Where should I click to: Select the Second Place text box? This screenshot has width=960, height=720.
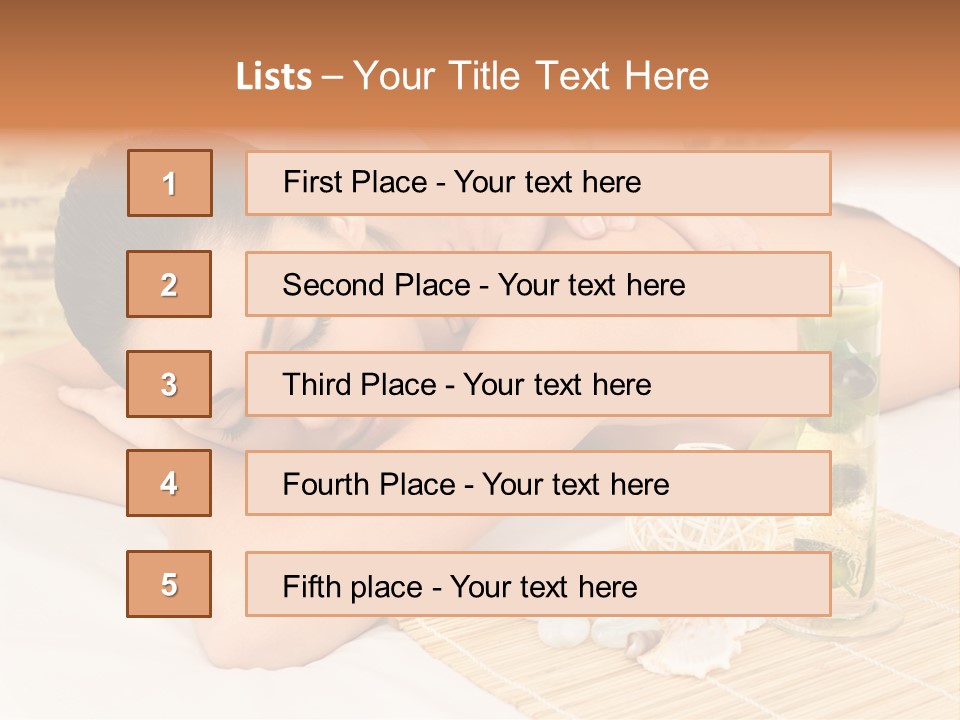click(x=538, y=284)
